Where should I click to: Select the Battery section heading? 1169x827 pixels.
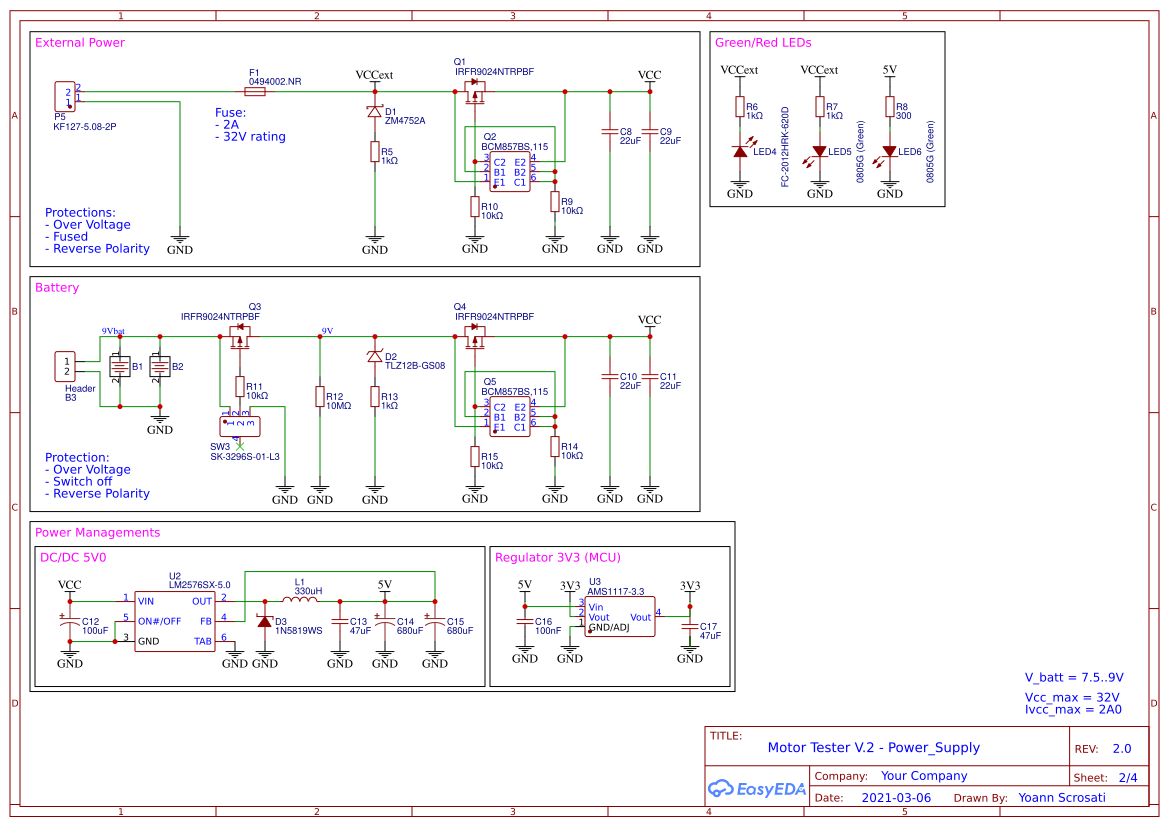[x=55, y=287]
